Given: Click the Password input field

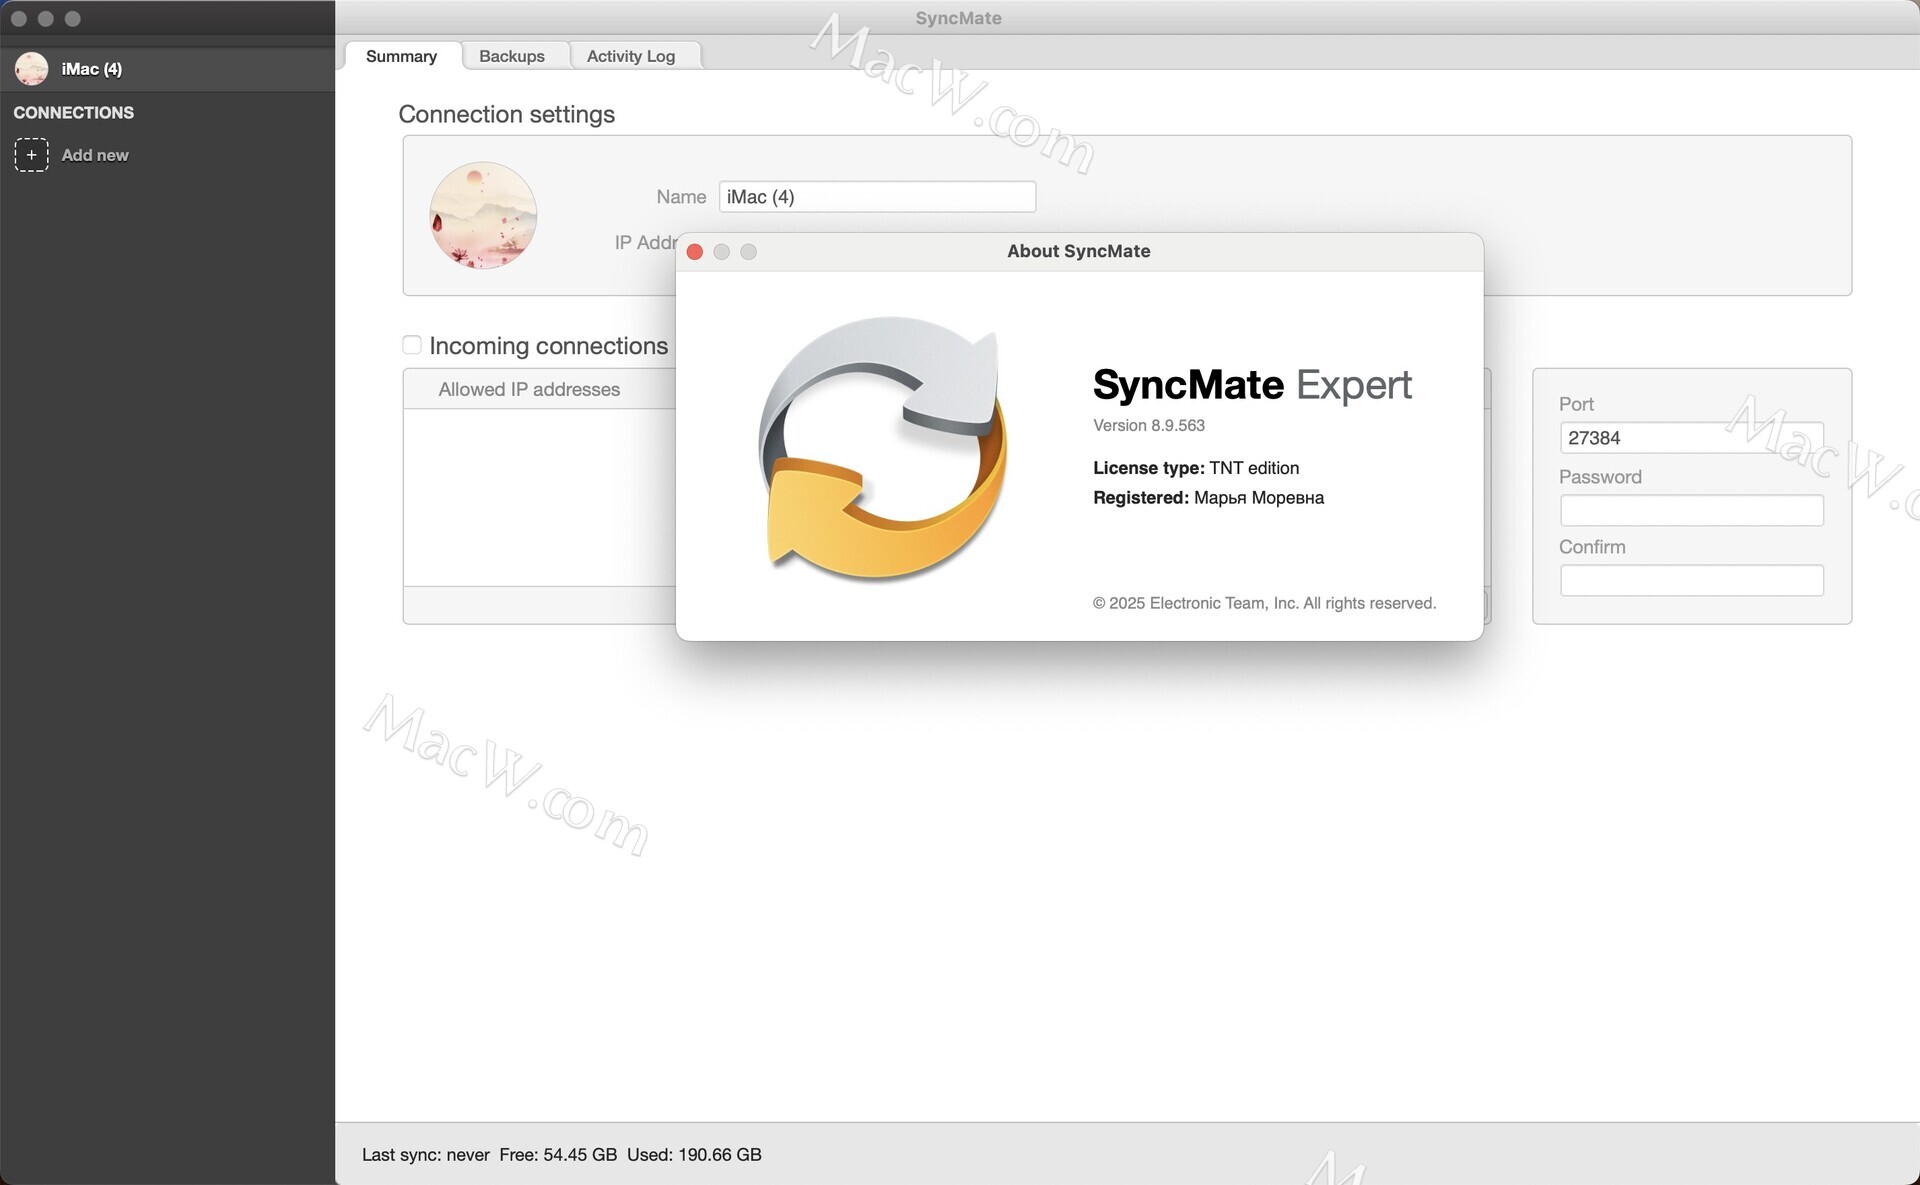Looking at the screenshot, I should [1691, 510].
